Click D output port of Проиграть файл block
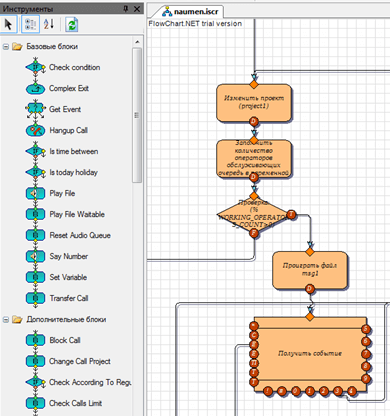 pos(310,289)
